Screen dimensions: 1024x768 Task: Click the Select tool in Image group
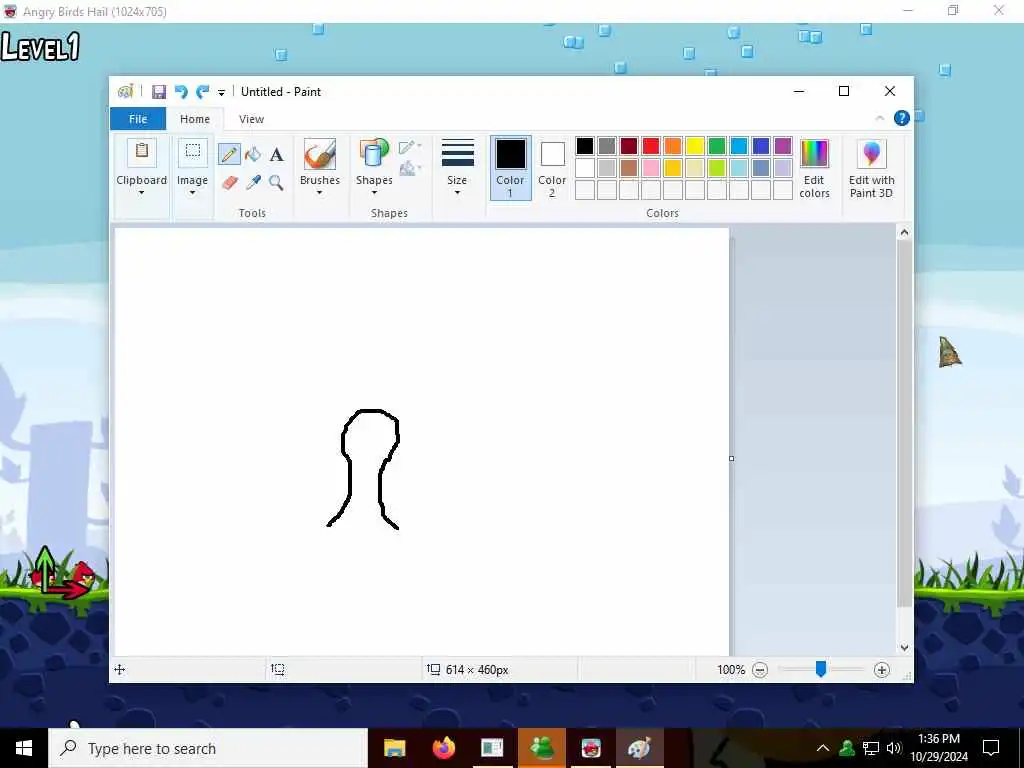[193, 152]
